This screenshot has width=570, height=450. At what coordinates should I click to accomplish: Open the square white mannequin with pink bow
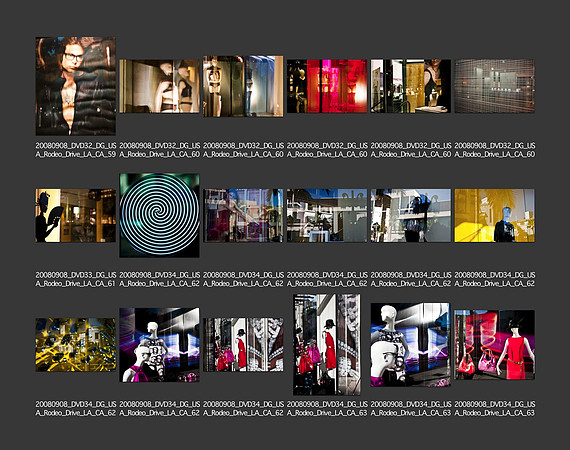(159, 345)
